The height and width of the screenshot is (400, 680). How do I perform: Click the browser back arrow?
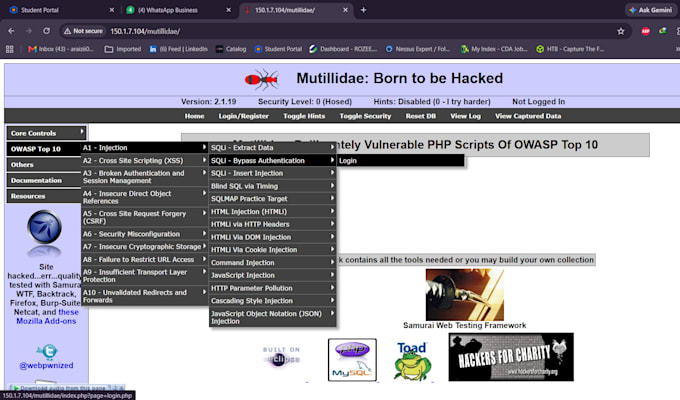tap(11, 31)
